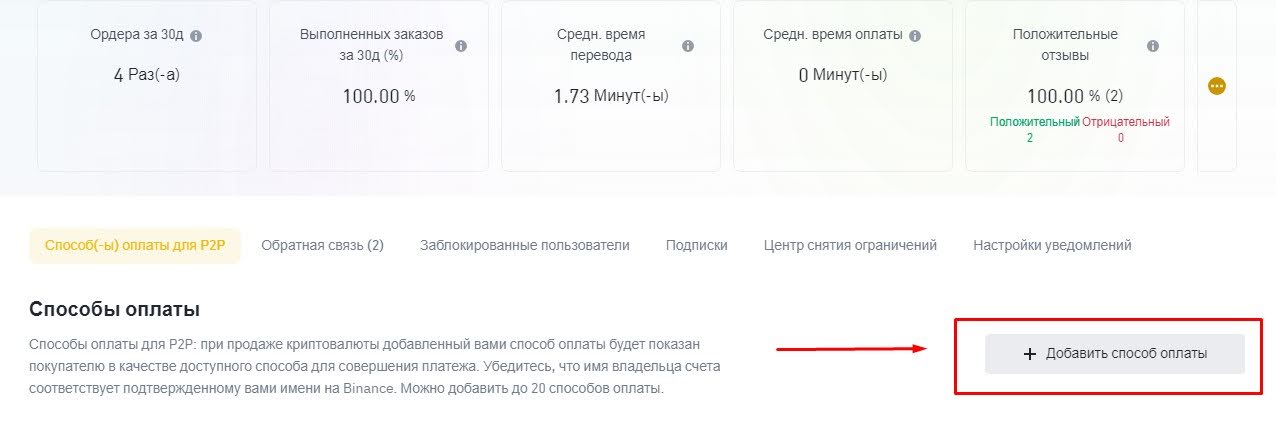This screenshot has height=423, width=1276.
Task: Go to Подписки tab
Action: tap(697, 245)
